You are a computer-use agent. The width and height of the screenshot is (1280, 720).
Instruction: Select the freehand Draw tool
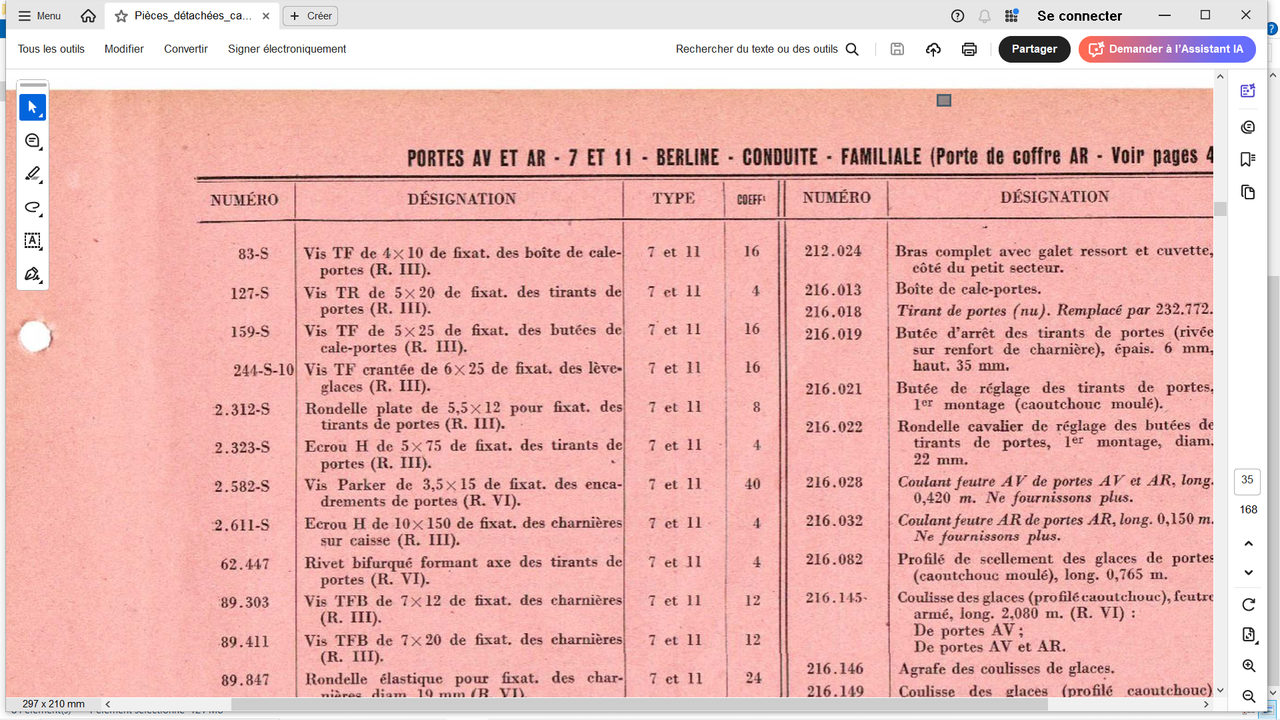pyautogui.click(x=33, y=208)
